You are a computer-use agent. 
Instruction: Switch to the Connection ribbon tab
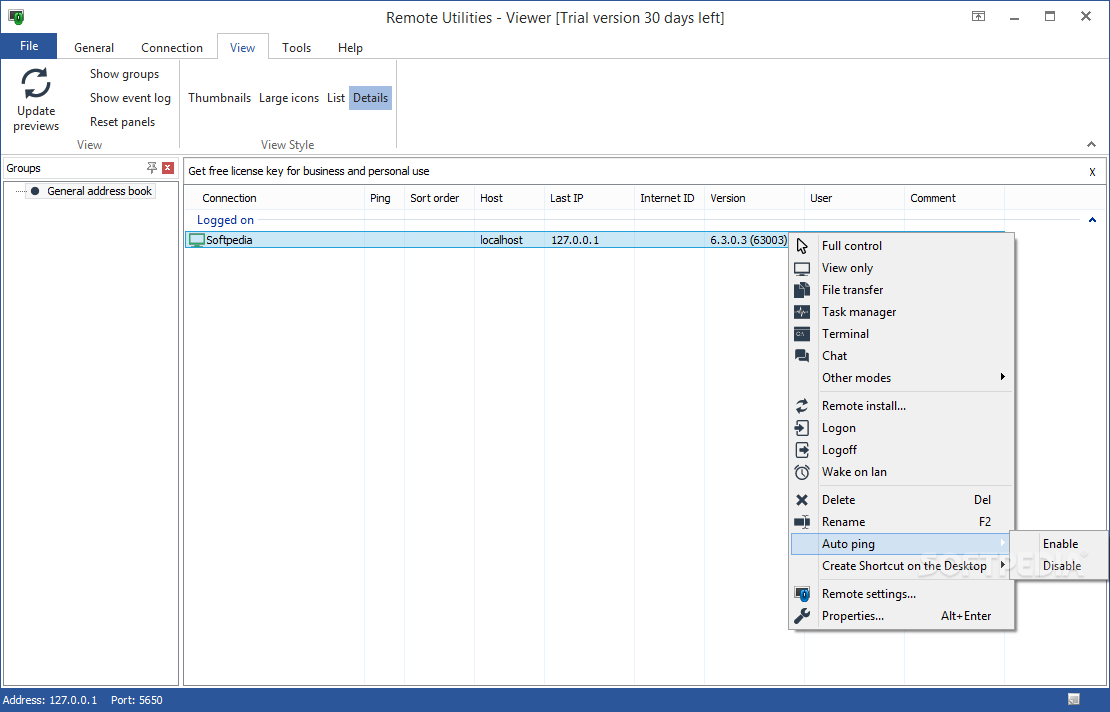pos(171,47)
